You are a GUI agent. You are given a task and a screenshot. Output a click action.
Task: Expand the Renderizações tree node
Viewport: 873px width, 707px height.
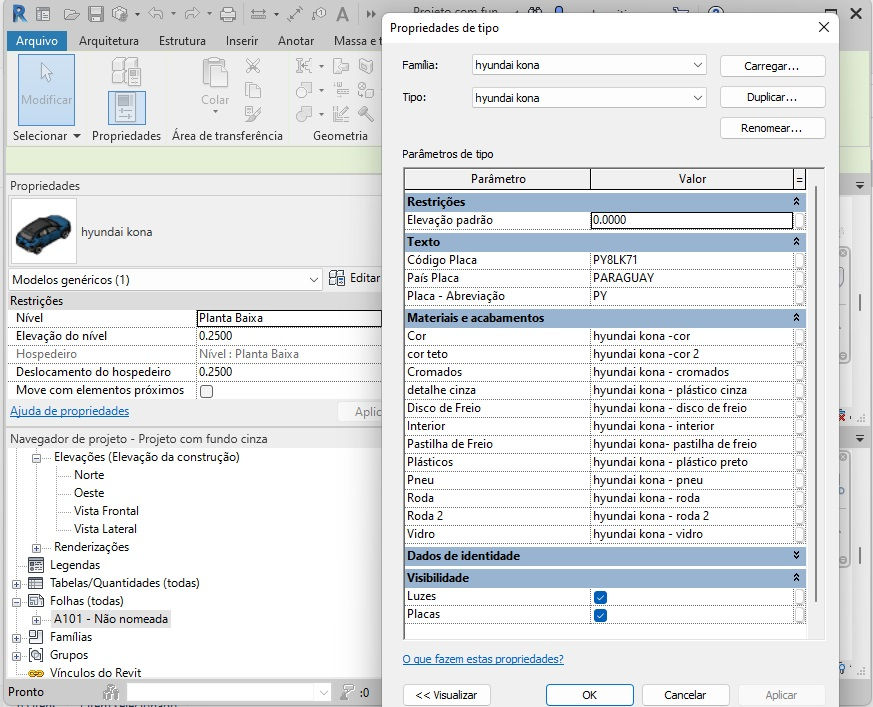point(37,548)
